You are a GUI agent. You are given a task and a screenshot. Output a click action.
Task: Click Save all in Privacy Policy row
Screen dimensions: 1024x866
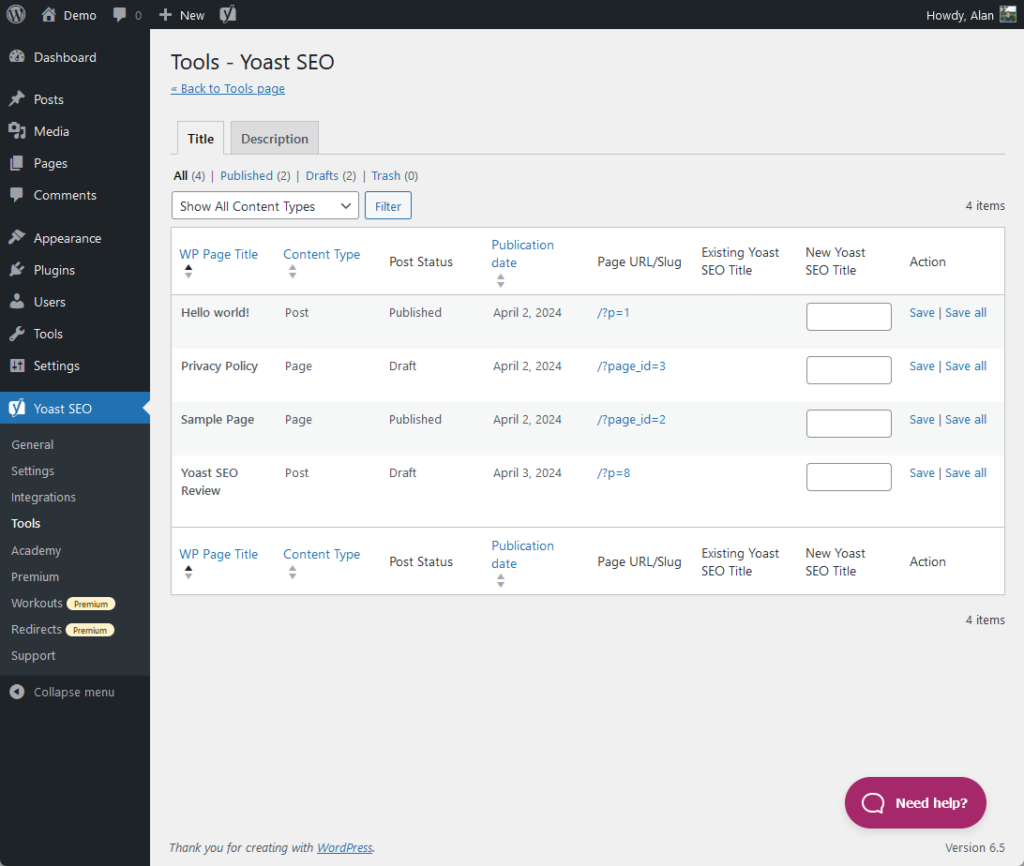point(966,366)
